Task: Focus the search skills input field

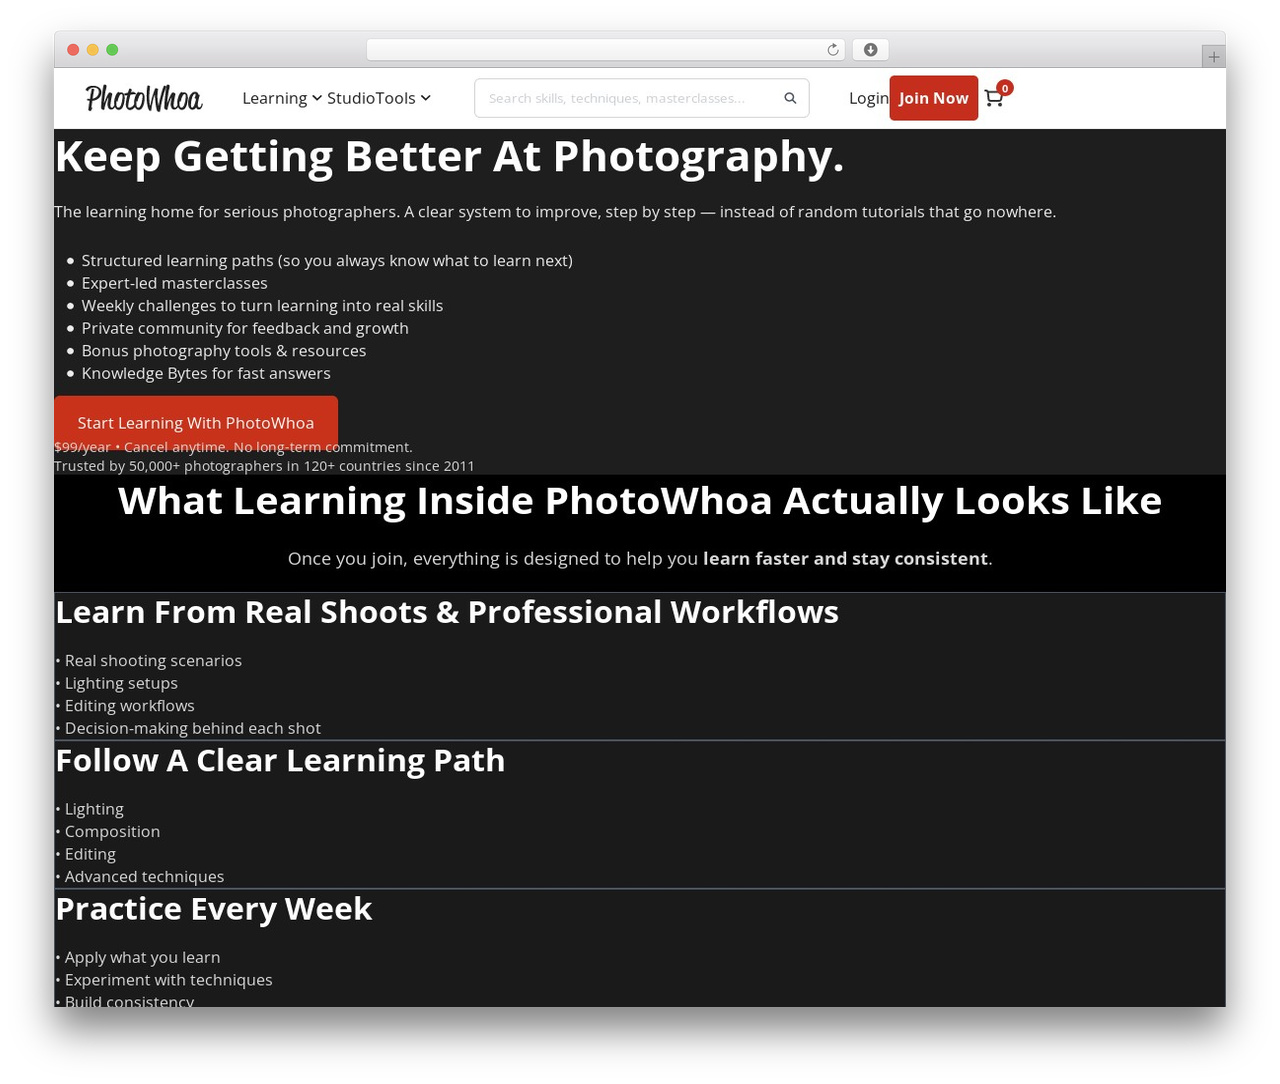Action: coord(630,98)
